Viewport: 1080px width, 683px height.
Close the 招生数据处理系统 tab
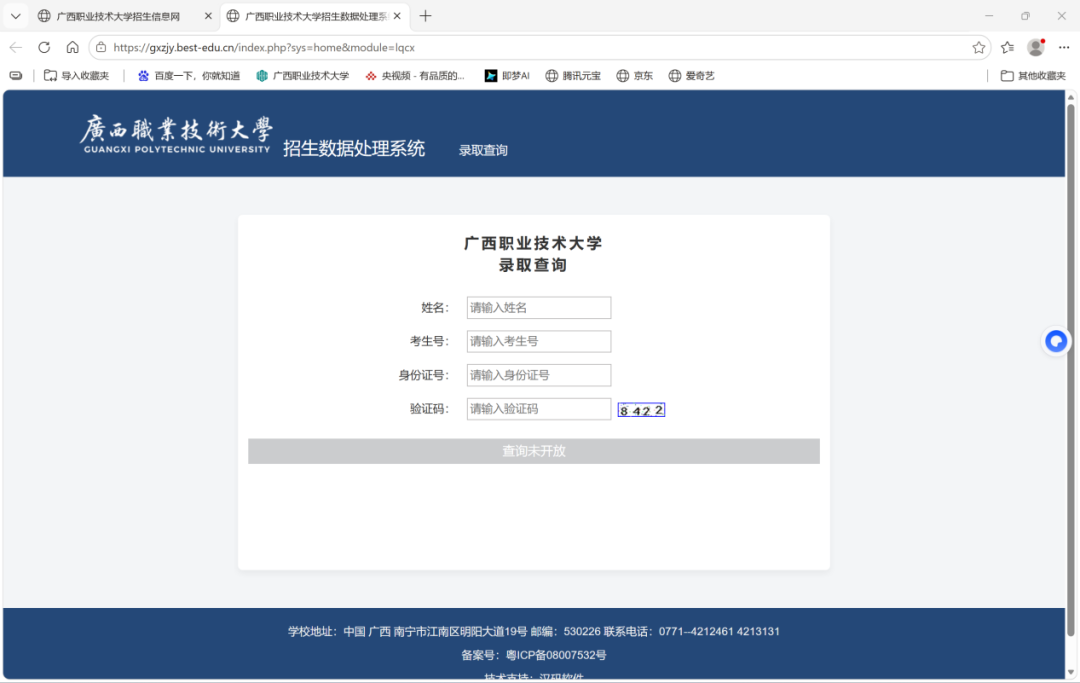pos(397,16)
